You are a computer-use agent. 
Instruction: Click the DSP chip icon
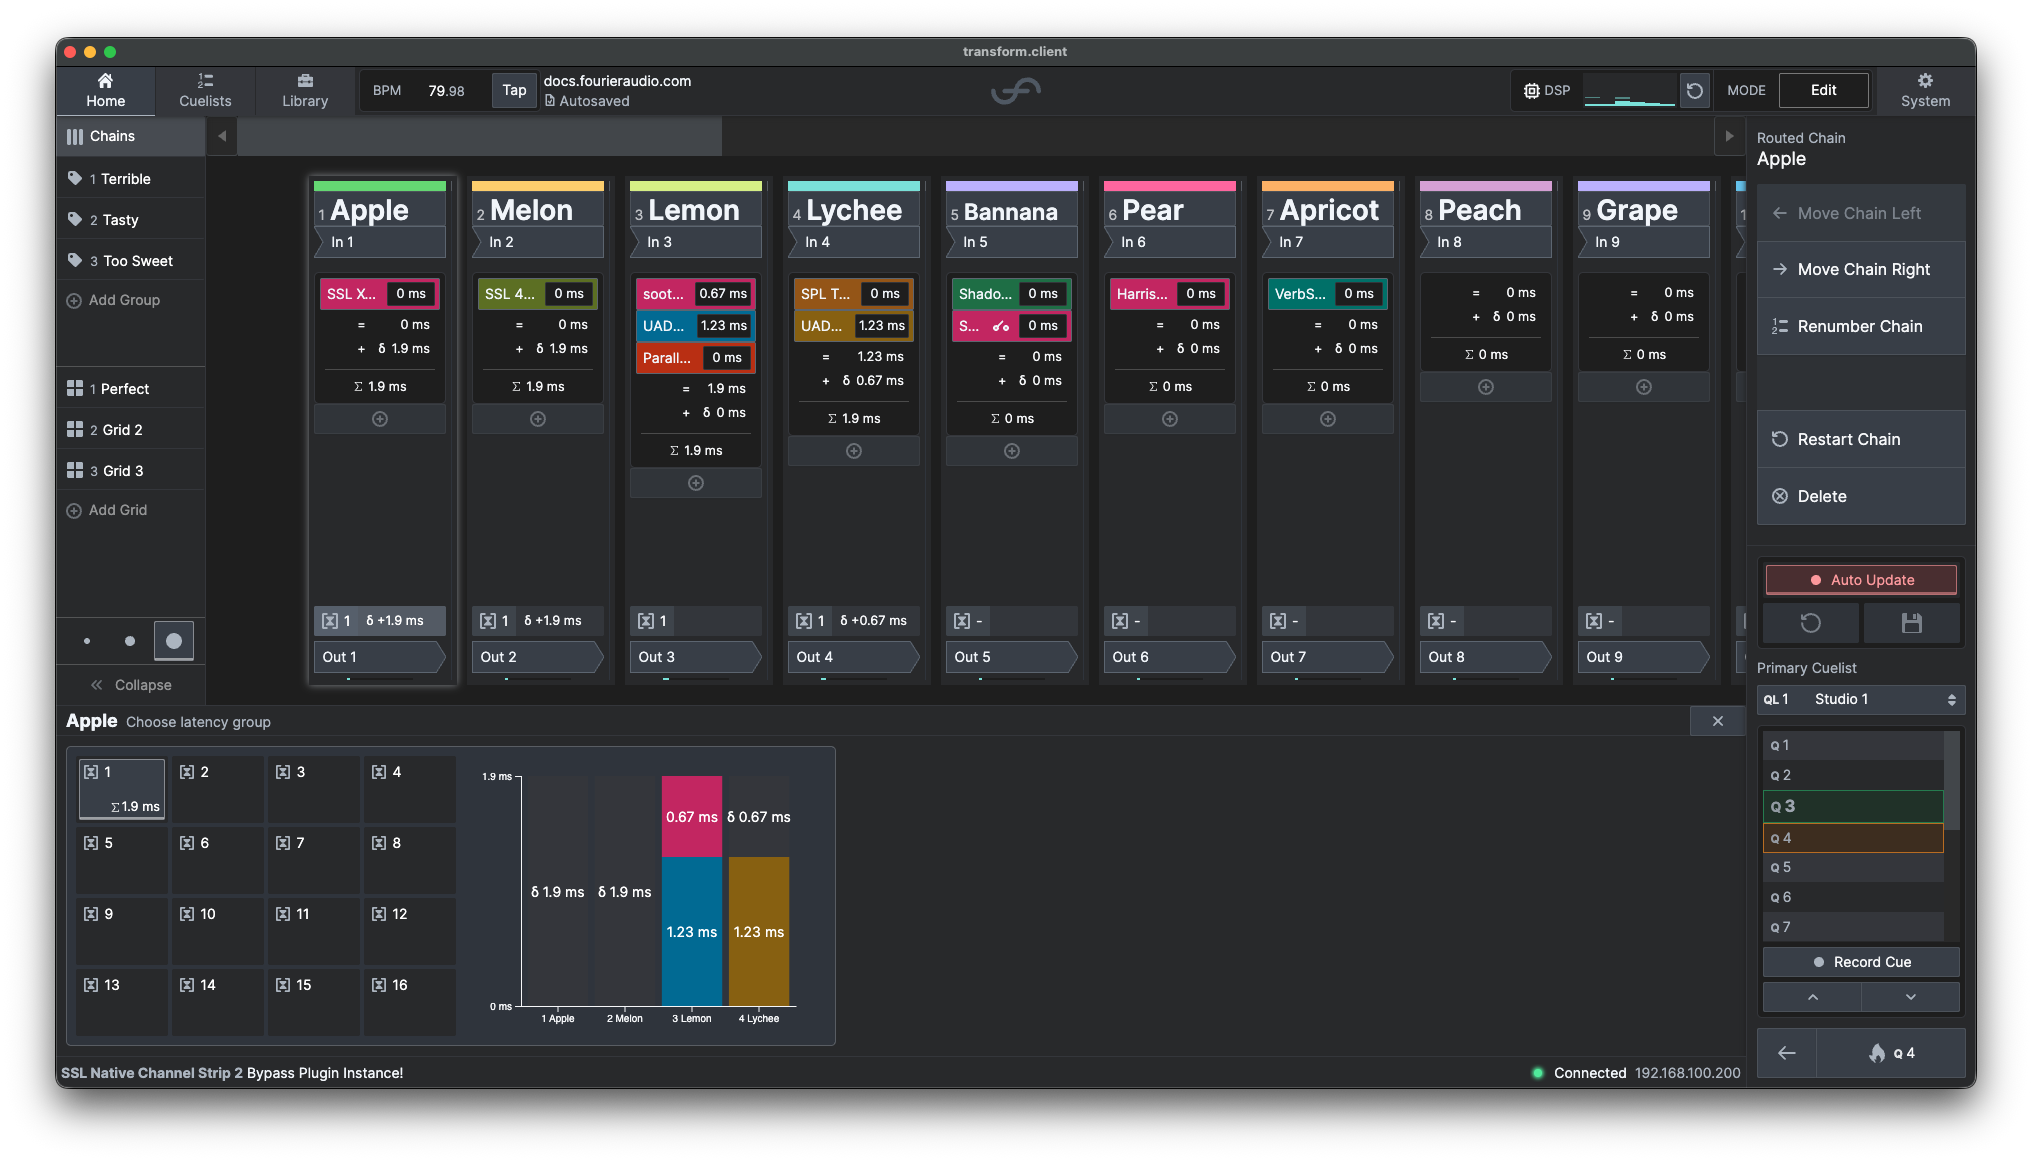click(1531, 91)
